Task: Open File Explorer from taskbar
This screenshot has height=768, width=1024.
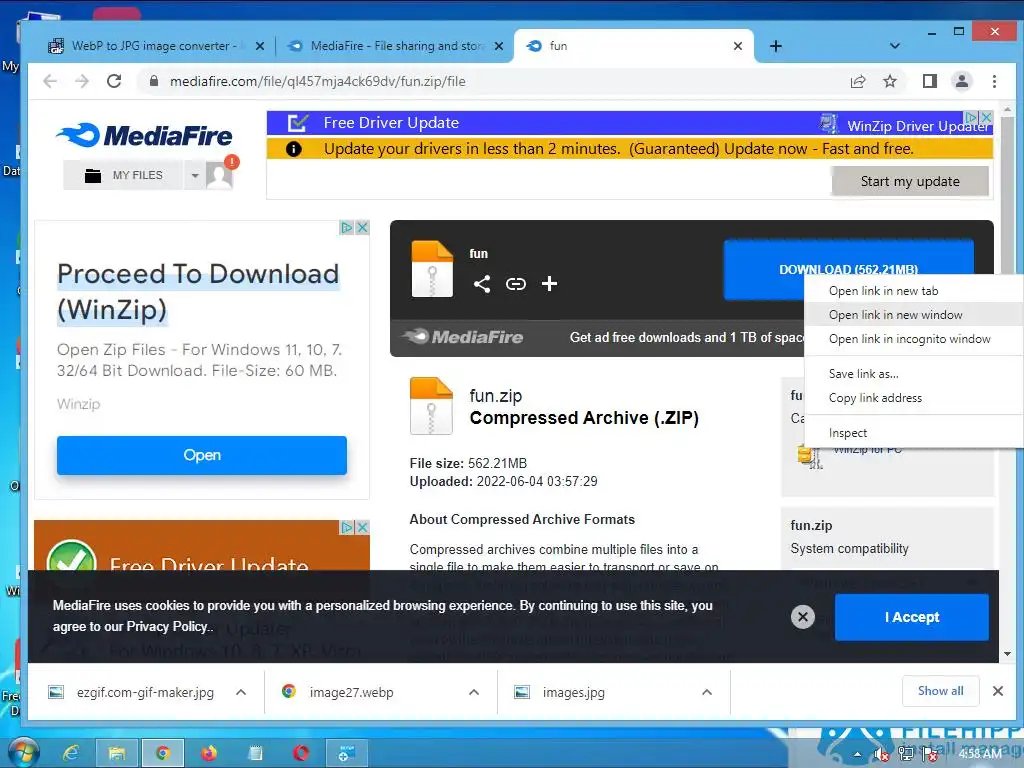Action: tap(117, 754)
